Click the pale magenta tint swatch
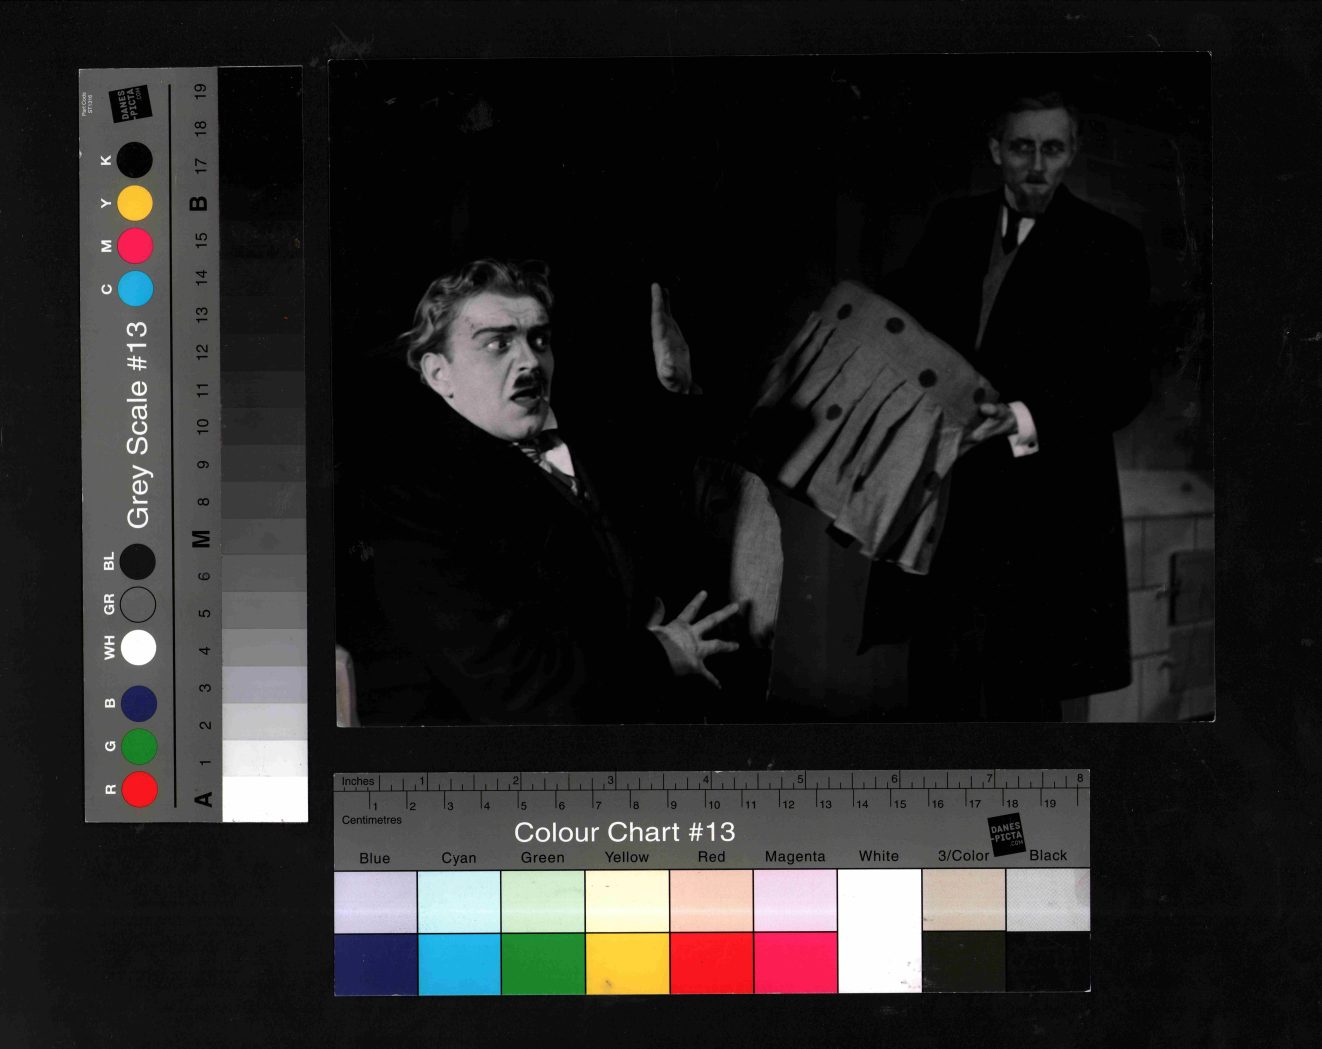The height and width of the screenshot is (1049, 1322). click(x=795, y=901)
